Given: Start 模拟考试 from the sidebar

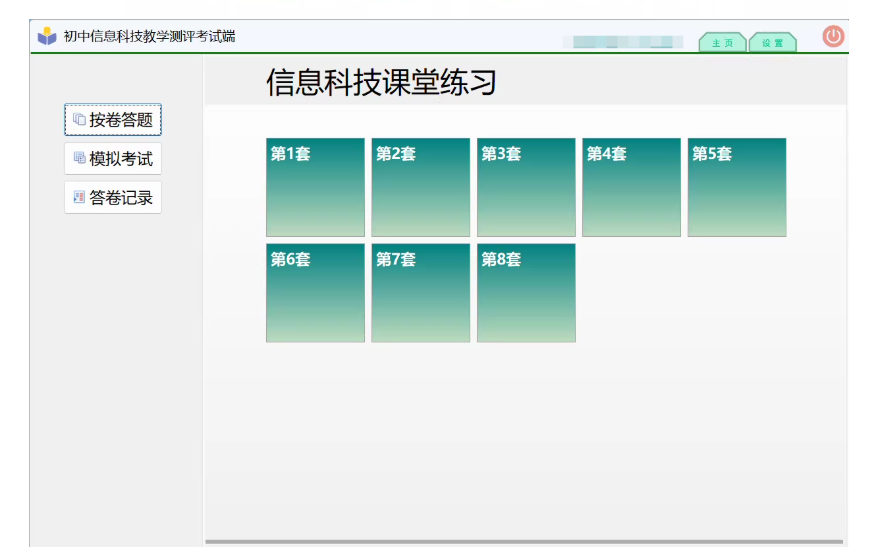Looking at the screenshot, I should point(121,159).
